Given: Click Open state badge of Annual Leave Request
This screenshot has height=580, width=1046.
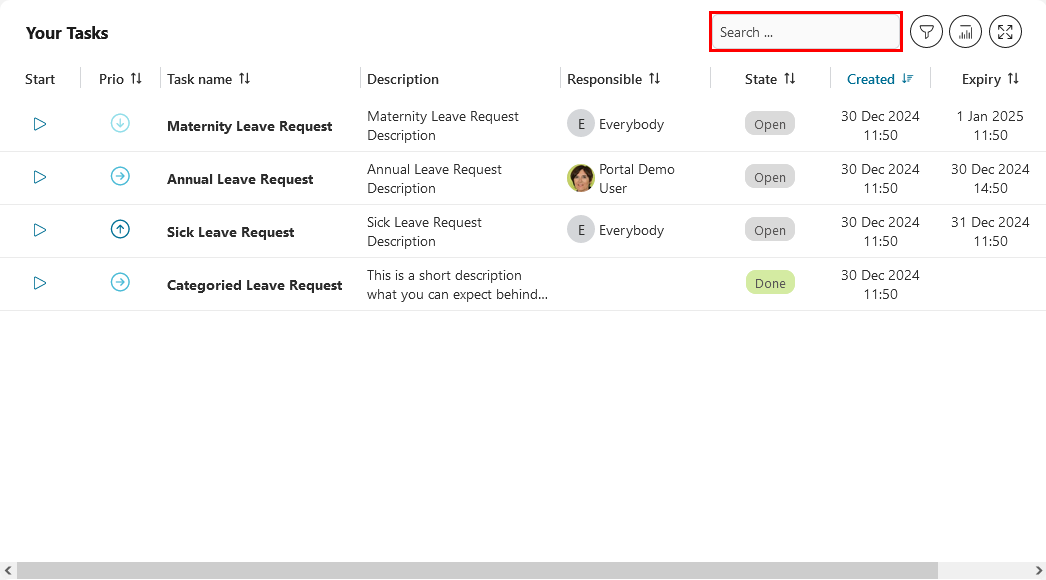Looking at the screenshot, I should click(x=770, y=178).
